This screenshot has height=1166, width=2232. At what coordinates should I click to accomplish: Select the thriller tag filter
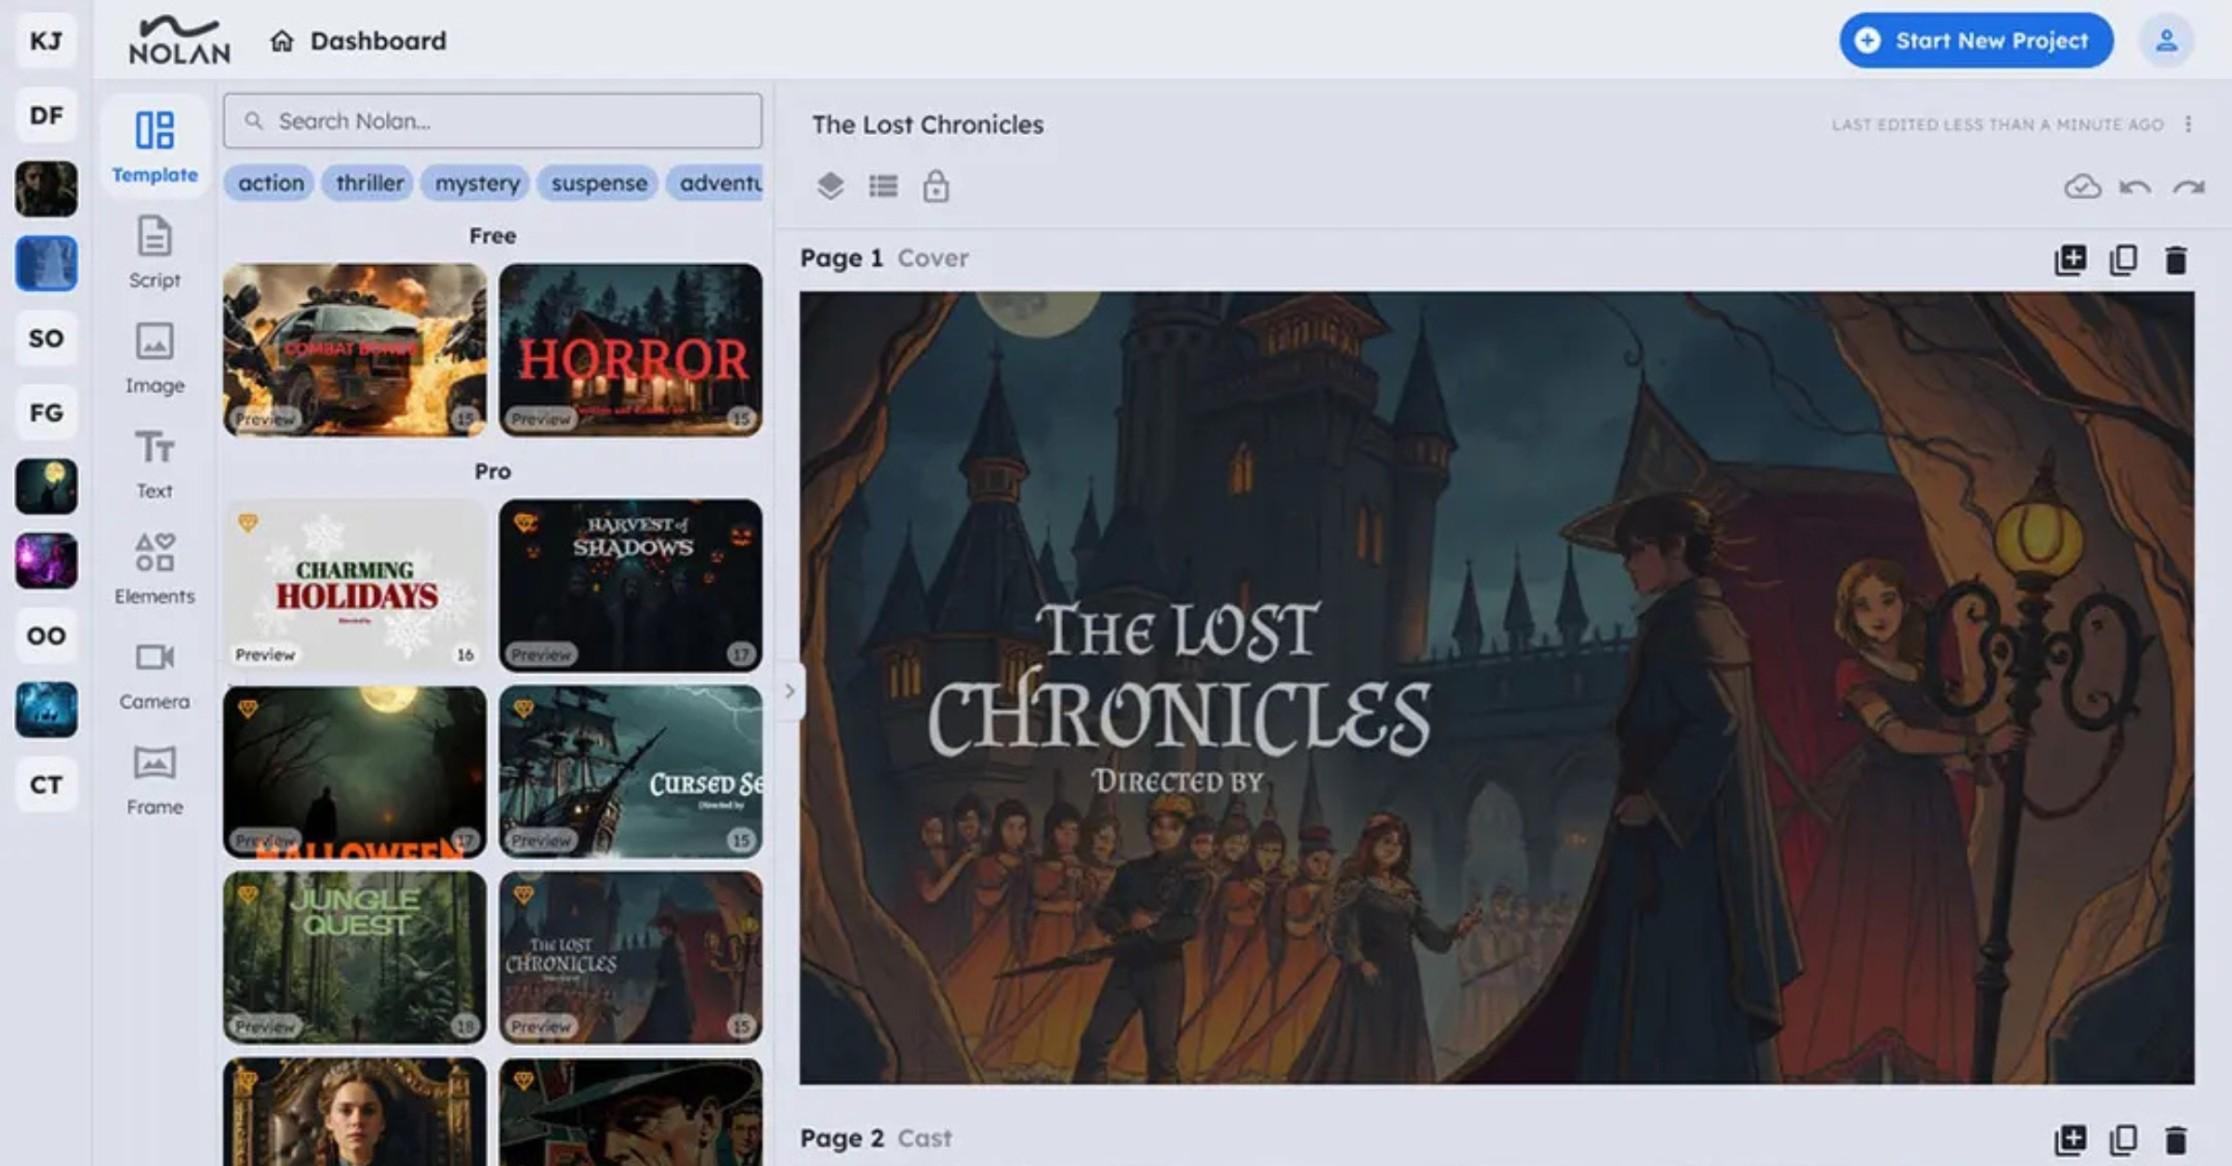pos(369,183)
